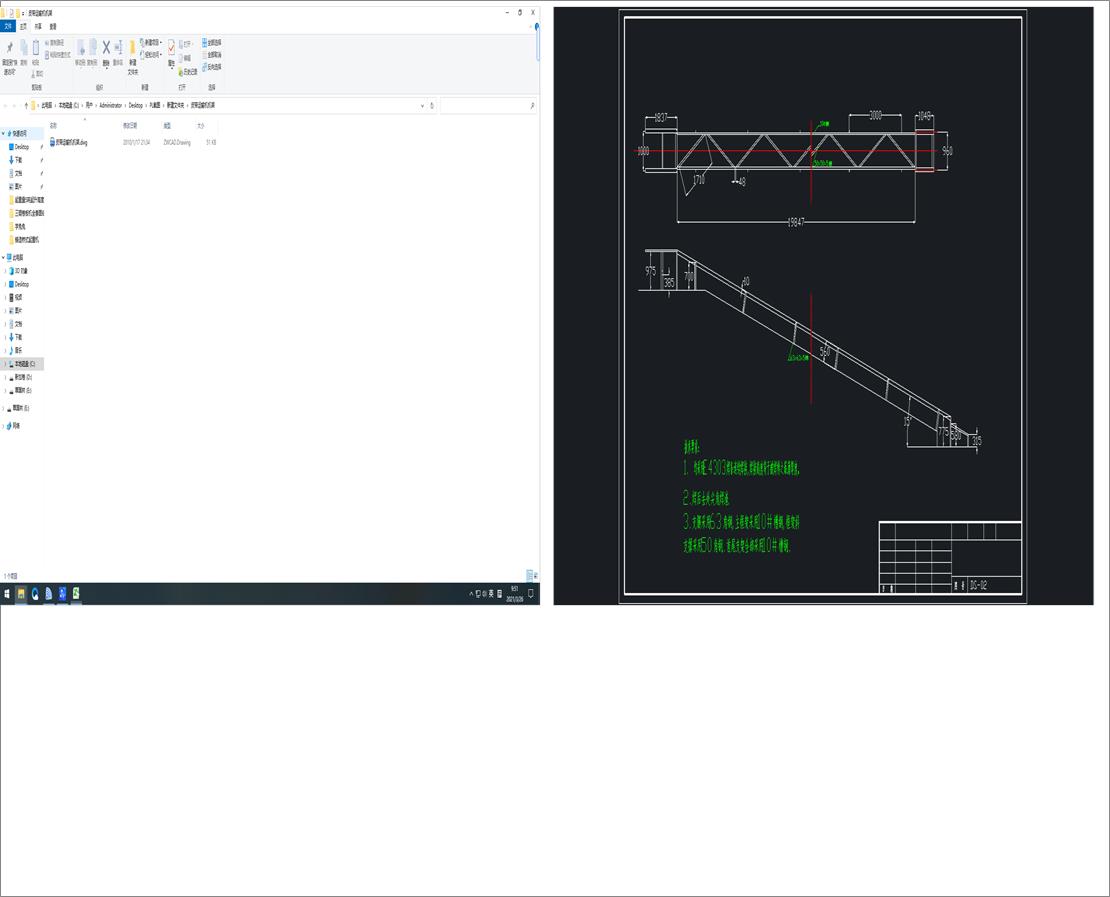Click Edit in the Open group

185,58
